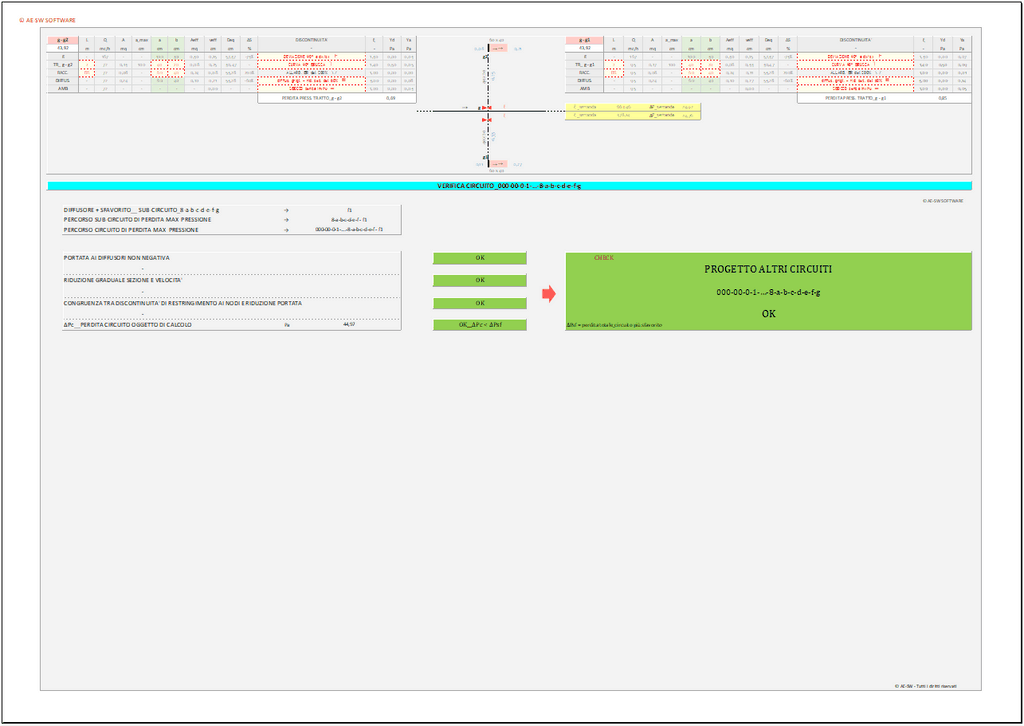Click the red junction markers at diagram center

pyautogui.click(x=486, y=111)
